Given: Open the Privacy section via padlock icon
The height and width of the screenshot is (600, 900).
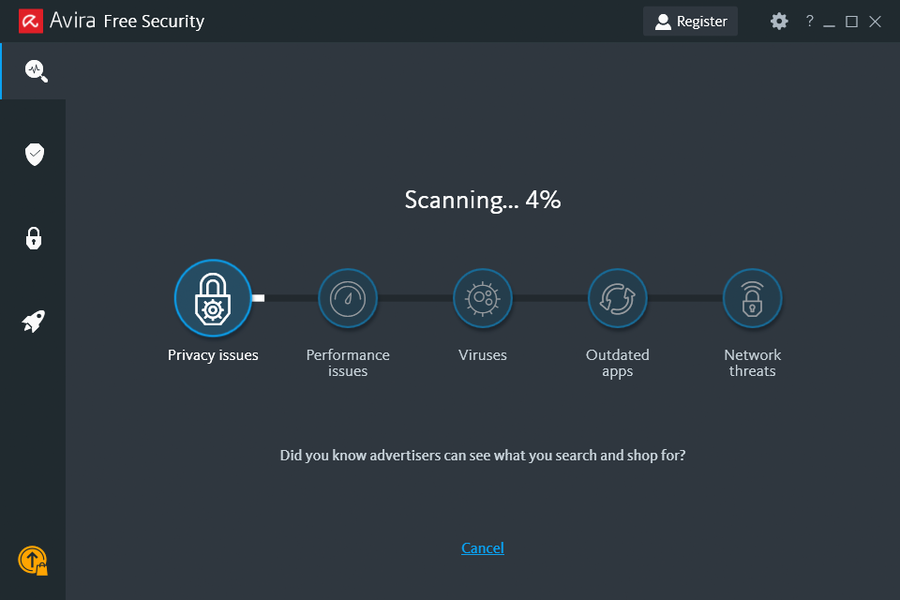Looking at the screenshot, I should click(x=33, y=238).
